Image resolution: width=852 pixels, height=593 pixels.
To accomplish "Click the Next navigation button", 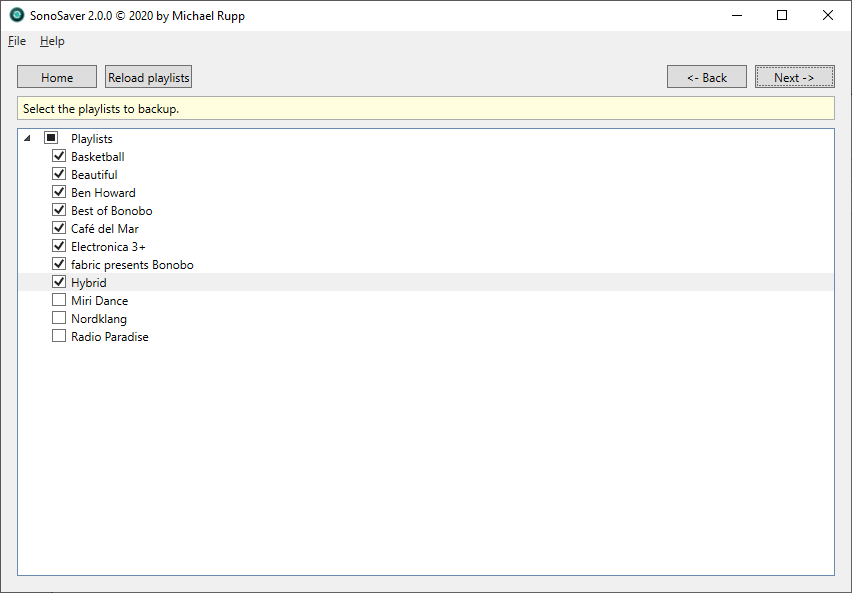I will pos(794,76).
